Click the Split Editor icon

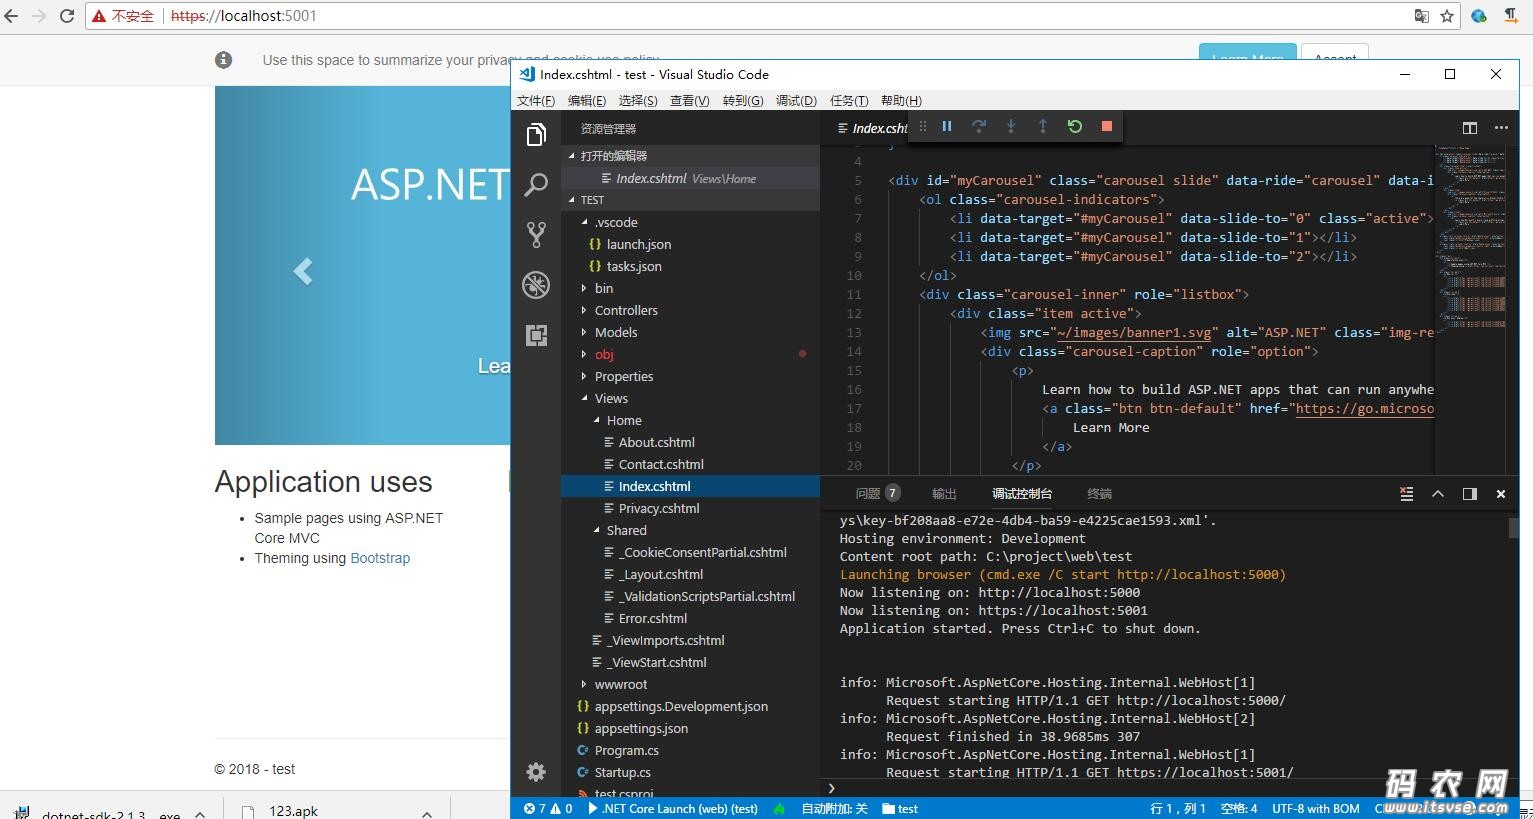click(x=1469, y=128)
